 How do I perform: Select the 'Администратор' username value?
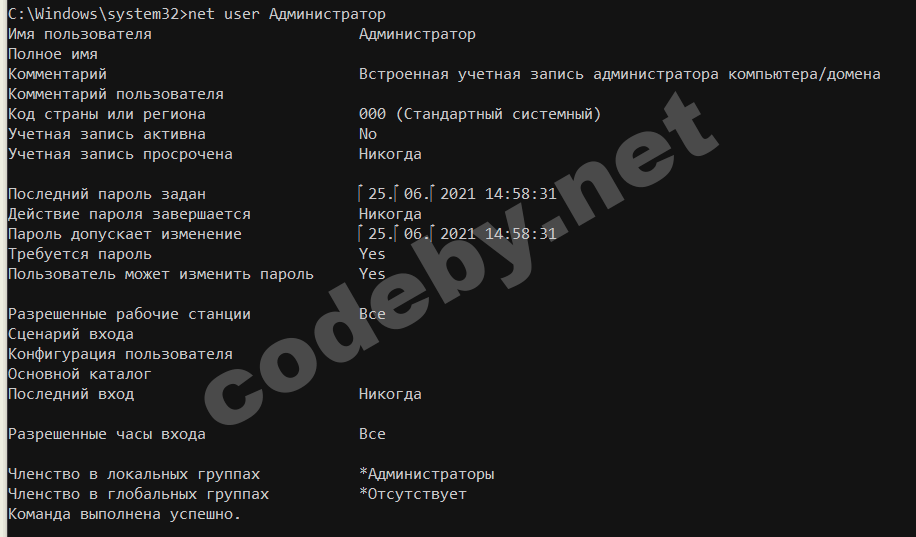coord(417,34)
